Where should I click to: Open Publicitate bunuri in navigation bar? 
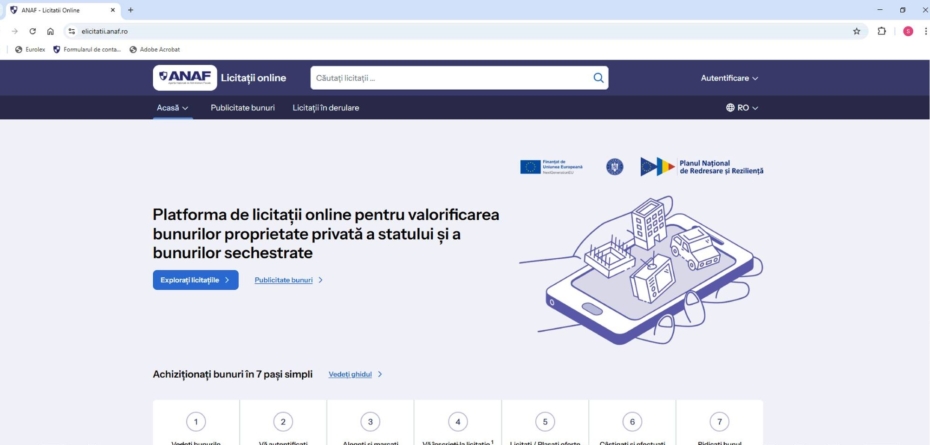(243, 108)
